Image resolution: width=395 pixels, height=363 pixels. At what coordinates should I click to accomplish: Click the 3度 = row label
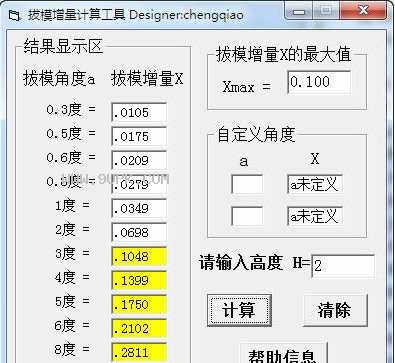click(72, 254)
